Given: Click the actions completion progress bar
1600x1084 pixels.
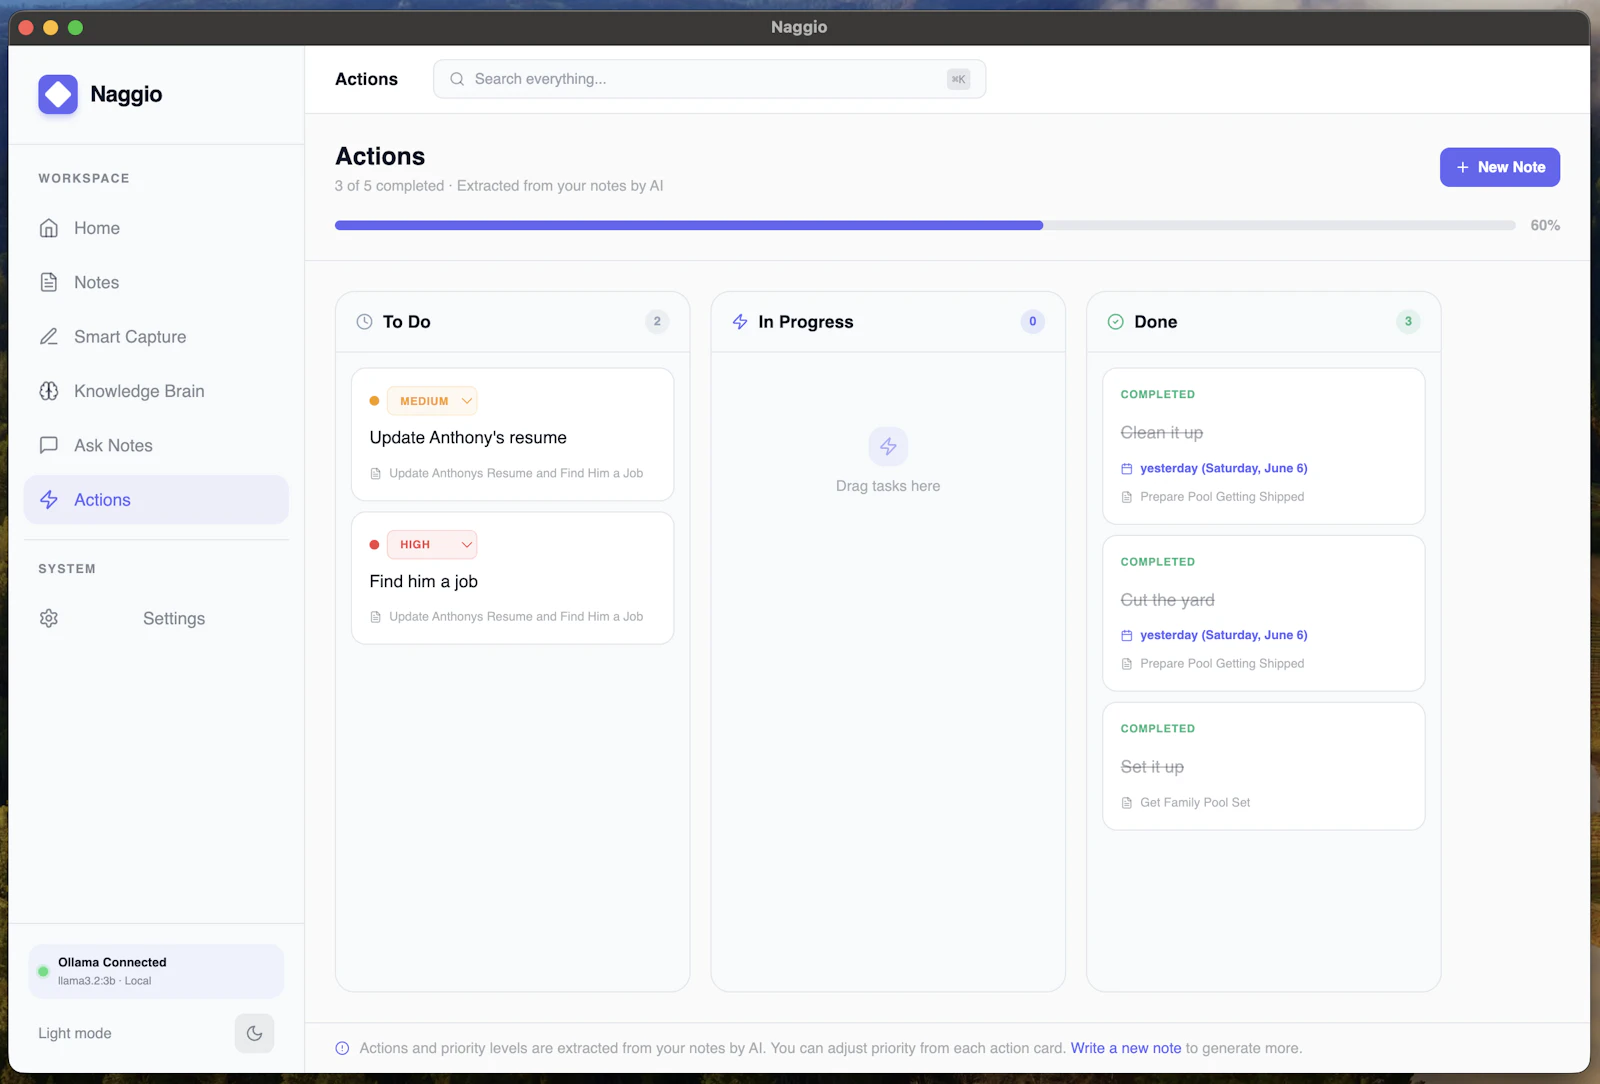Looking at the screenshot, I should click(x=925, y=226).
